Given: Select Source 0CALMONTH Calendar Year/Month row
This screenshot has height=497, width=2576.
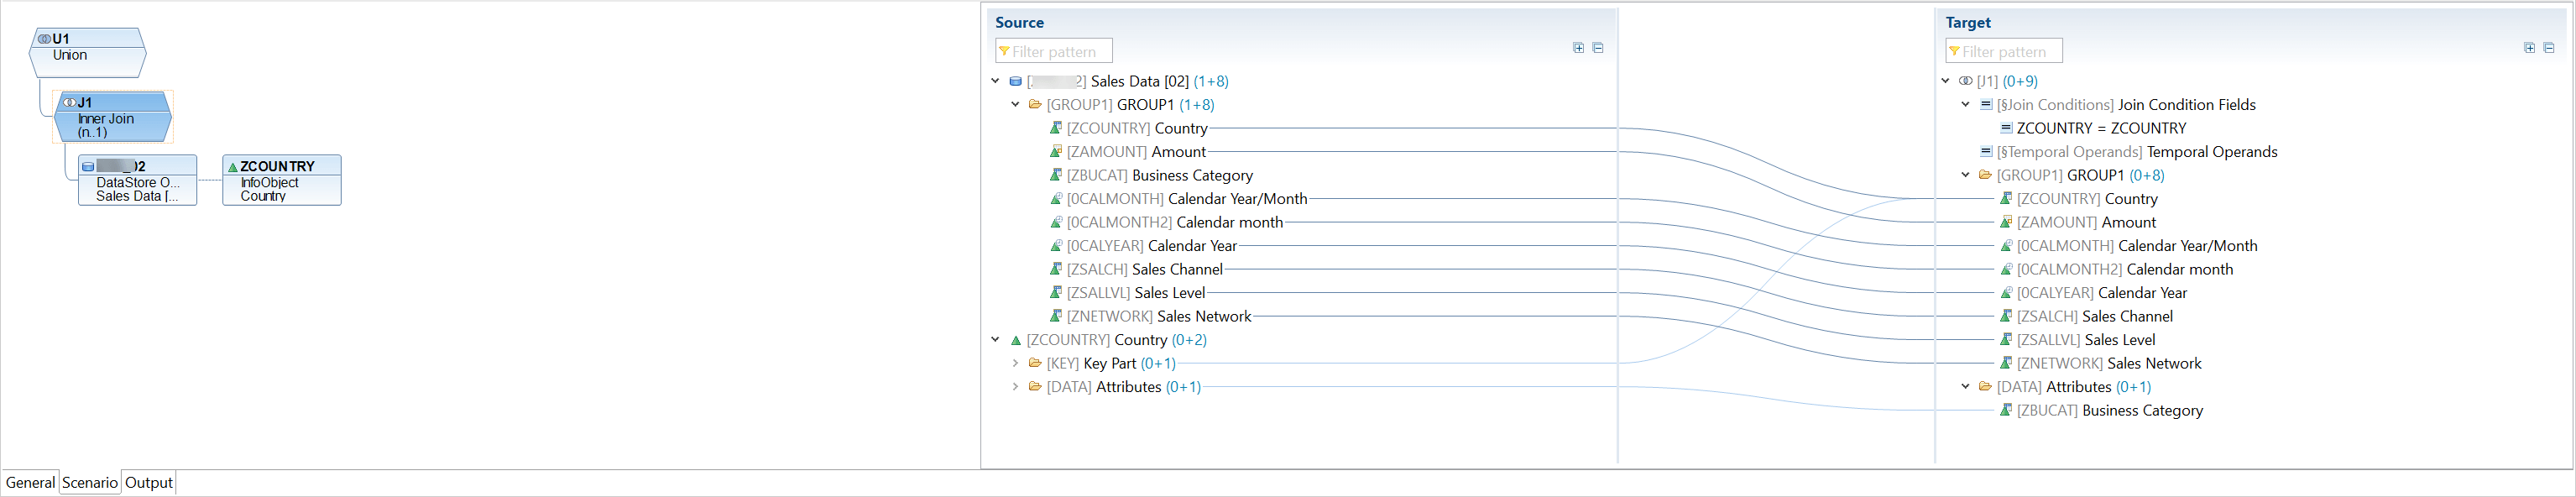Looking at the screenshot, I should (1178, 199).
